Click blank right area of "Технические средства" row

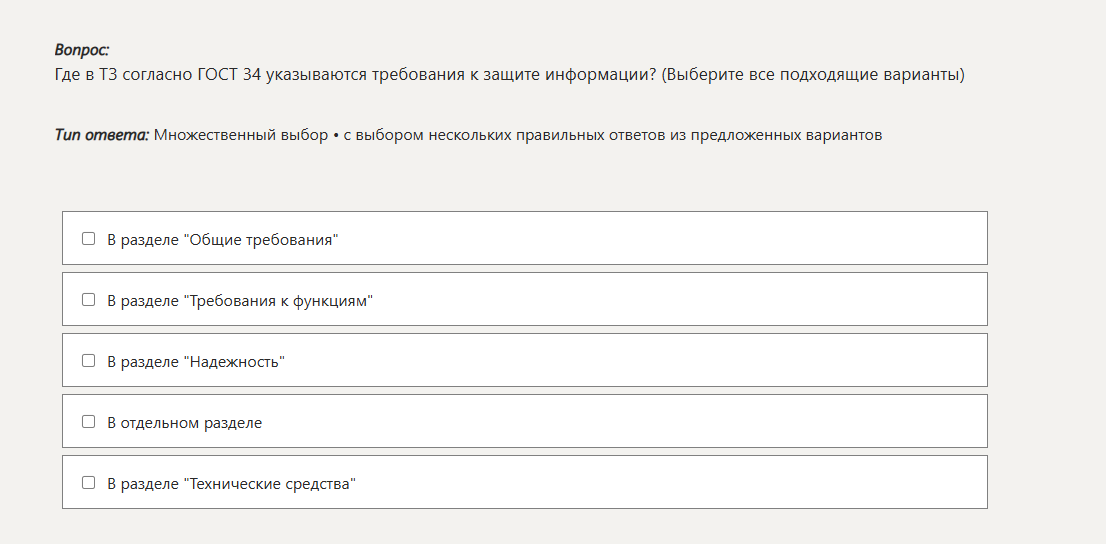pyautogui.click(x=700, y=483)
